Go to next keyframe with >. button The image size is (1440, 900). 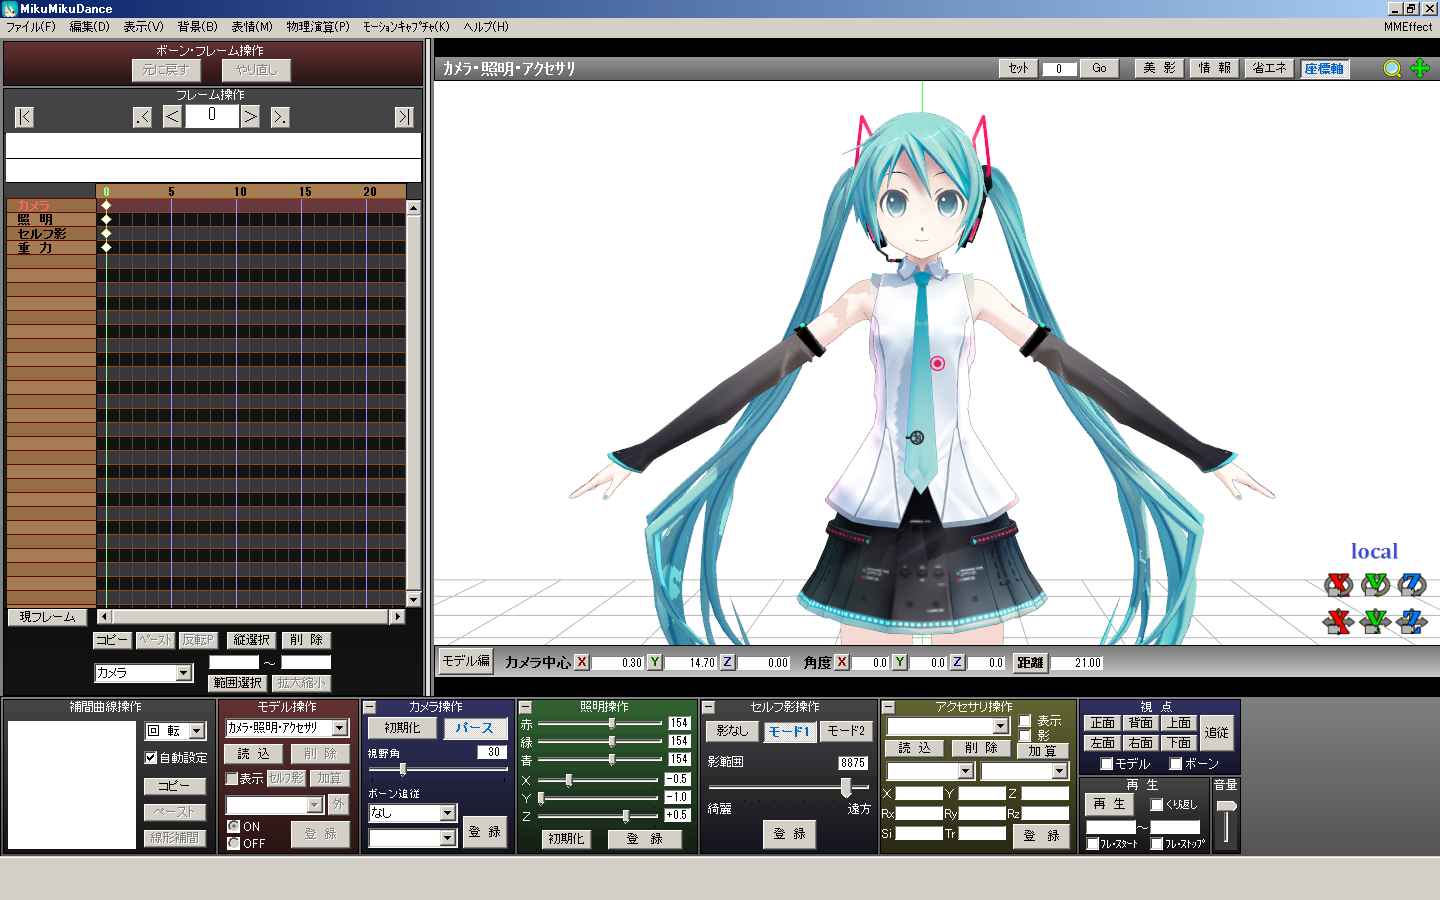[x=280, y=117]
